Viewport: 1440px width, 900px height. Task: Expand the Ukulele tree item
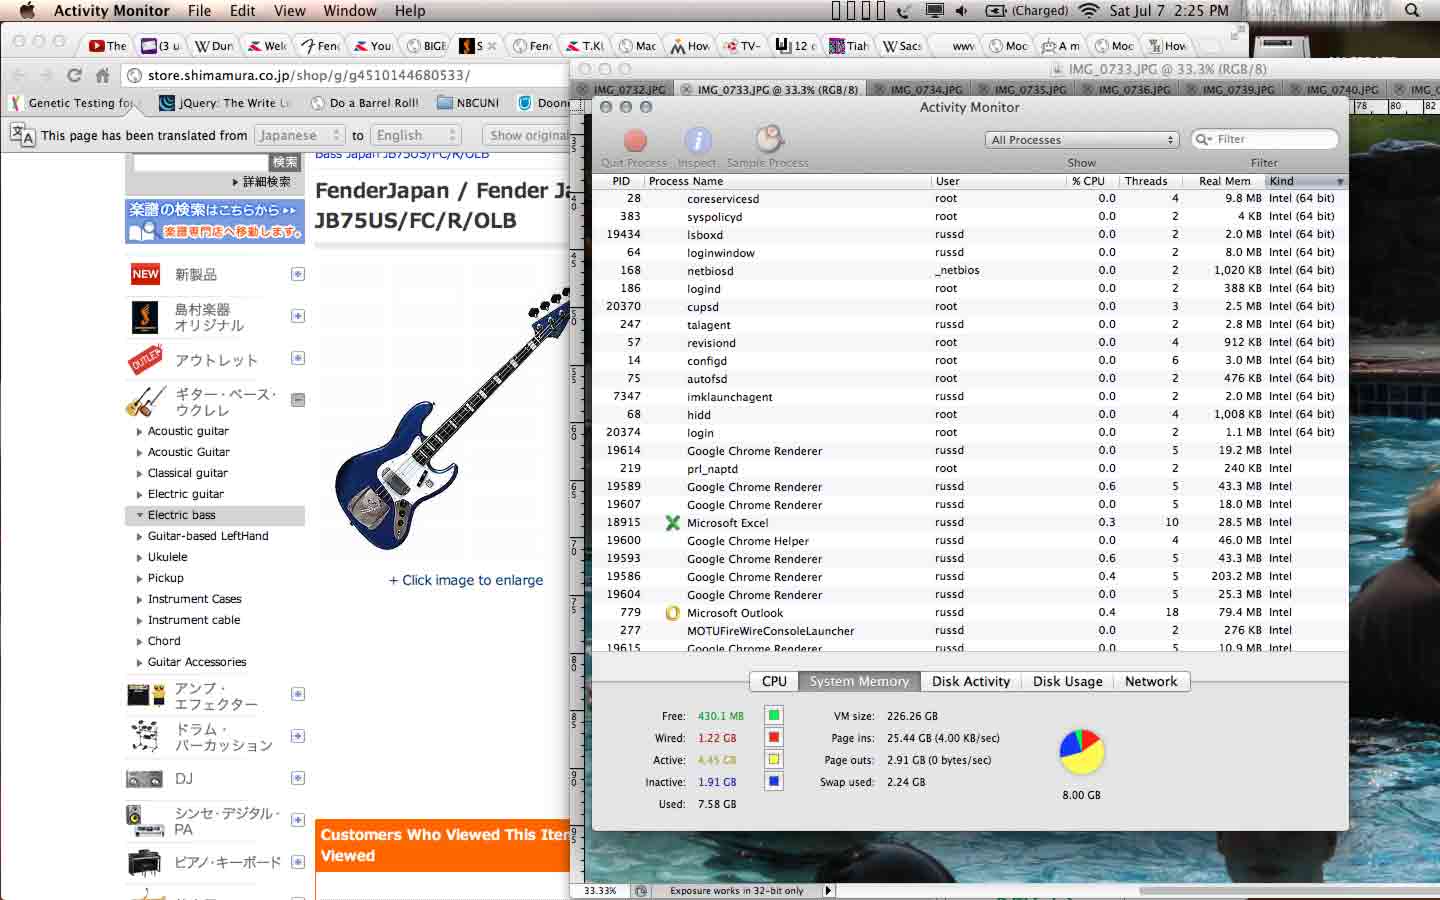coord(139,558)
